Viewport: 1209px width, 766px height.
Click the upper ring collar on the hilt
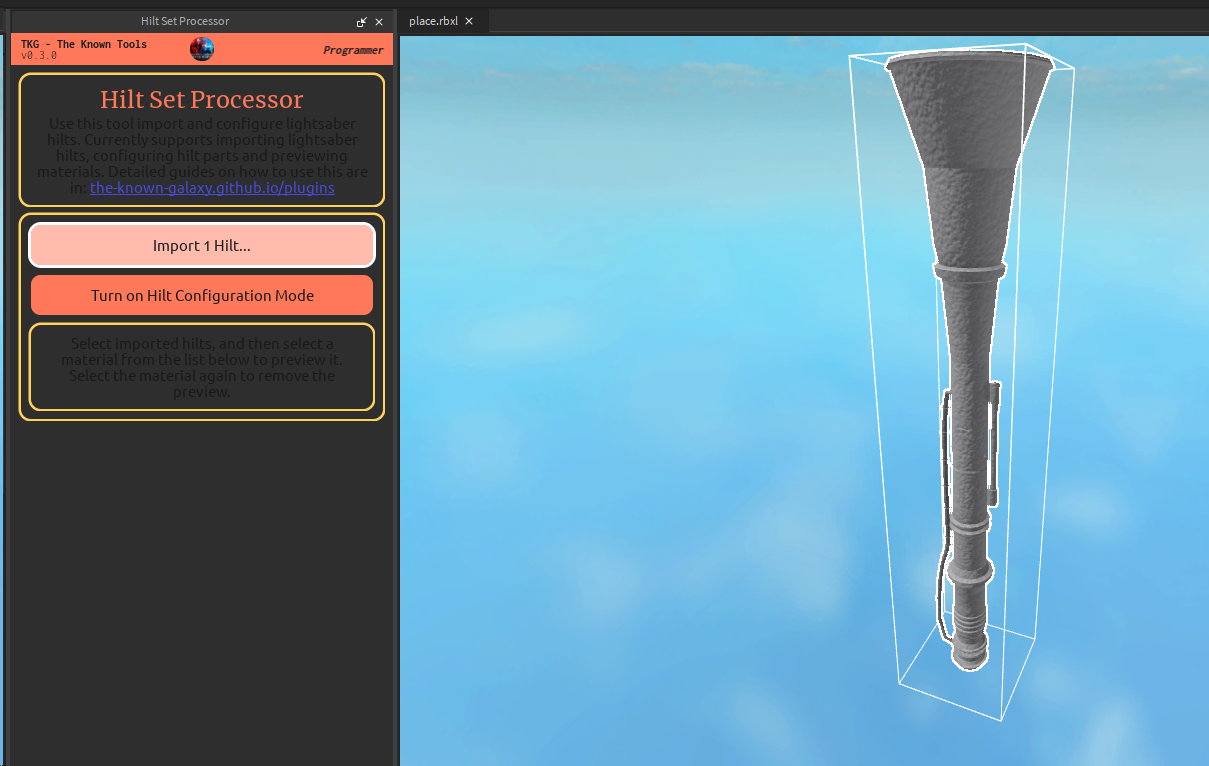click(968, 268)
